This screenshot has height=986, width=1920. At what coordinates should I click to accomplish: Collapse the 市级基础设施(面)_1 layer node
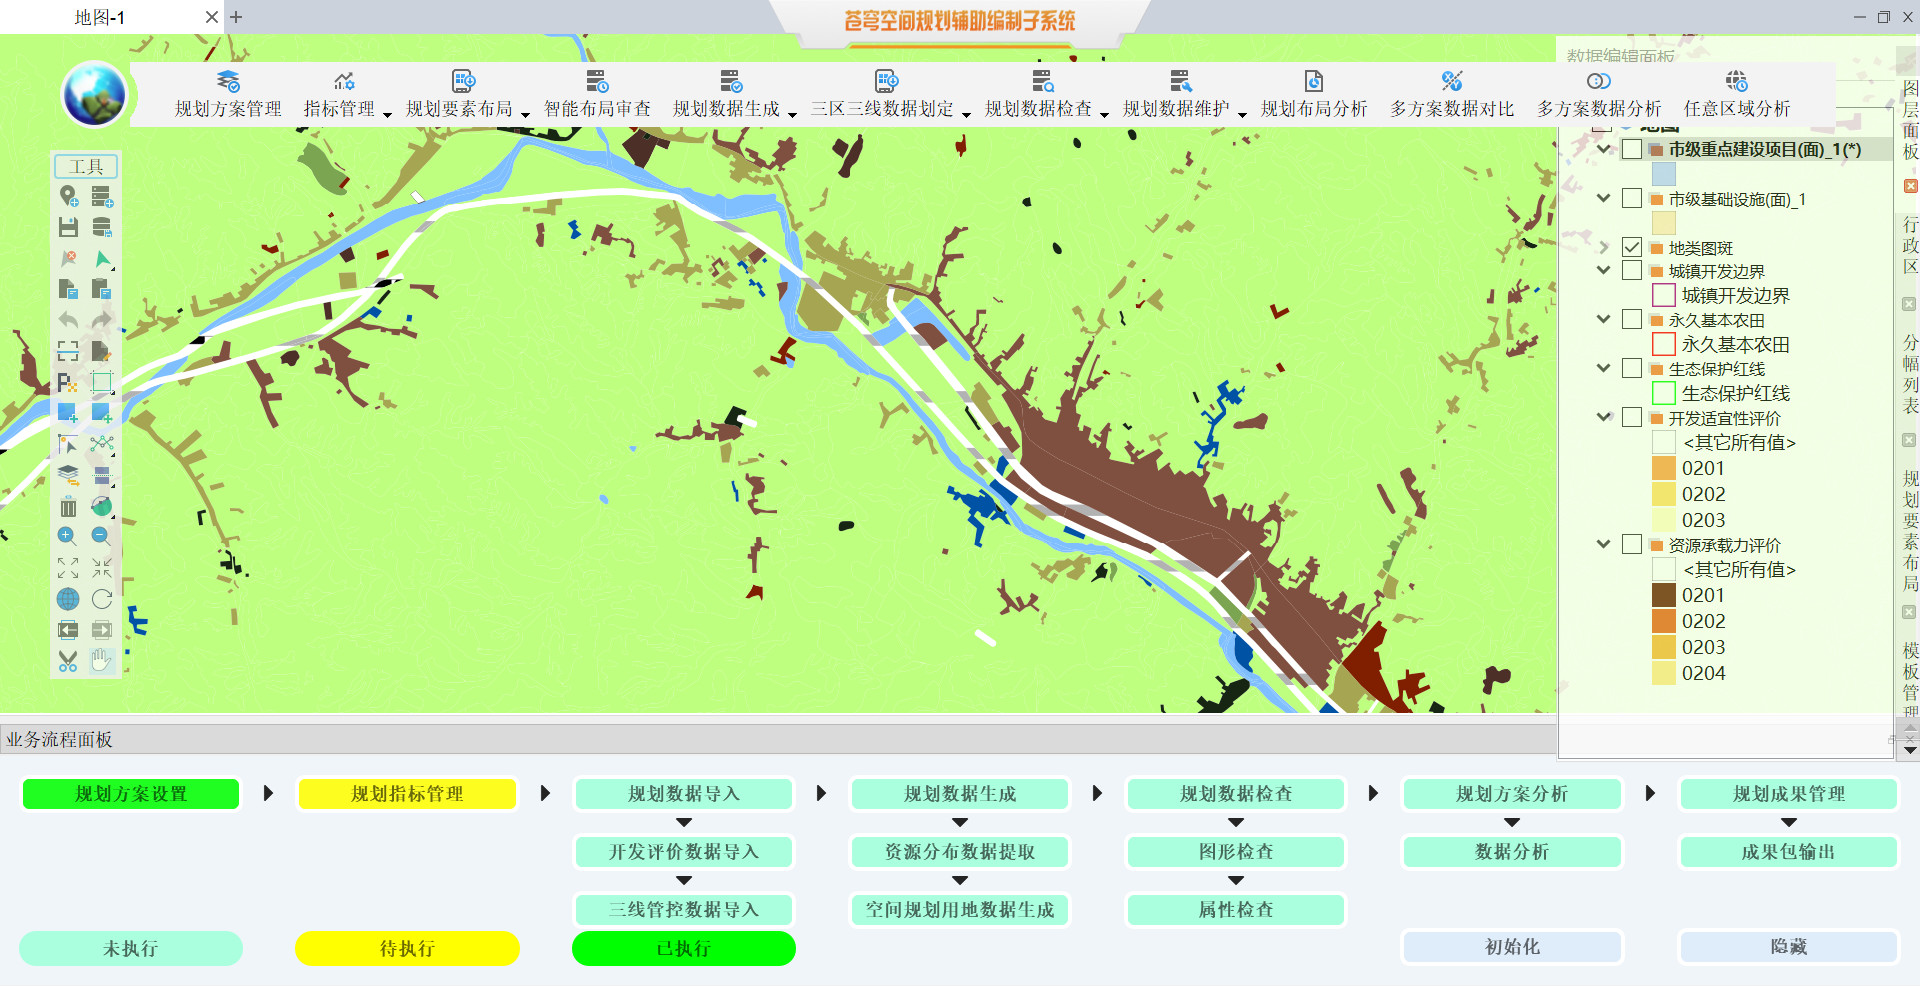coord(1604,198)
